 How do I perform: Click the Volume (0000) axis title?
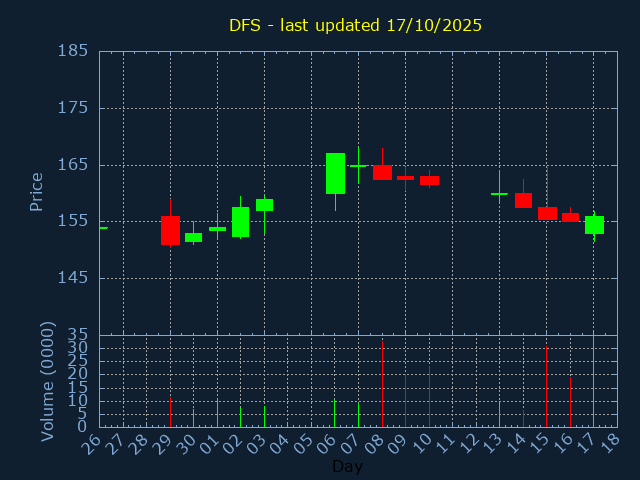click(47, 381)
